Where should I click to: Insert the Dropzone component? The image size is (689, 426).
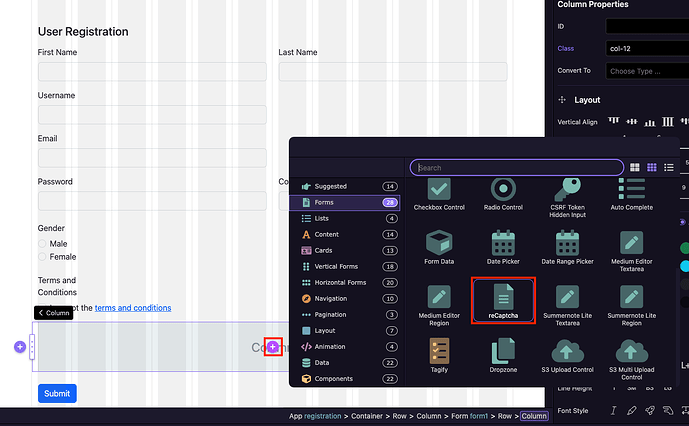503,356
